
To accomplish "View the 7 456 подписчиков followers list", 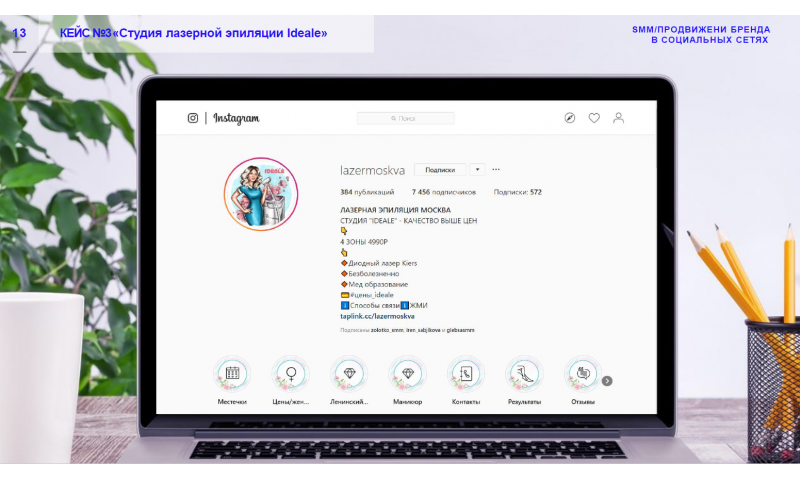I will point(443,192).
